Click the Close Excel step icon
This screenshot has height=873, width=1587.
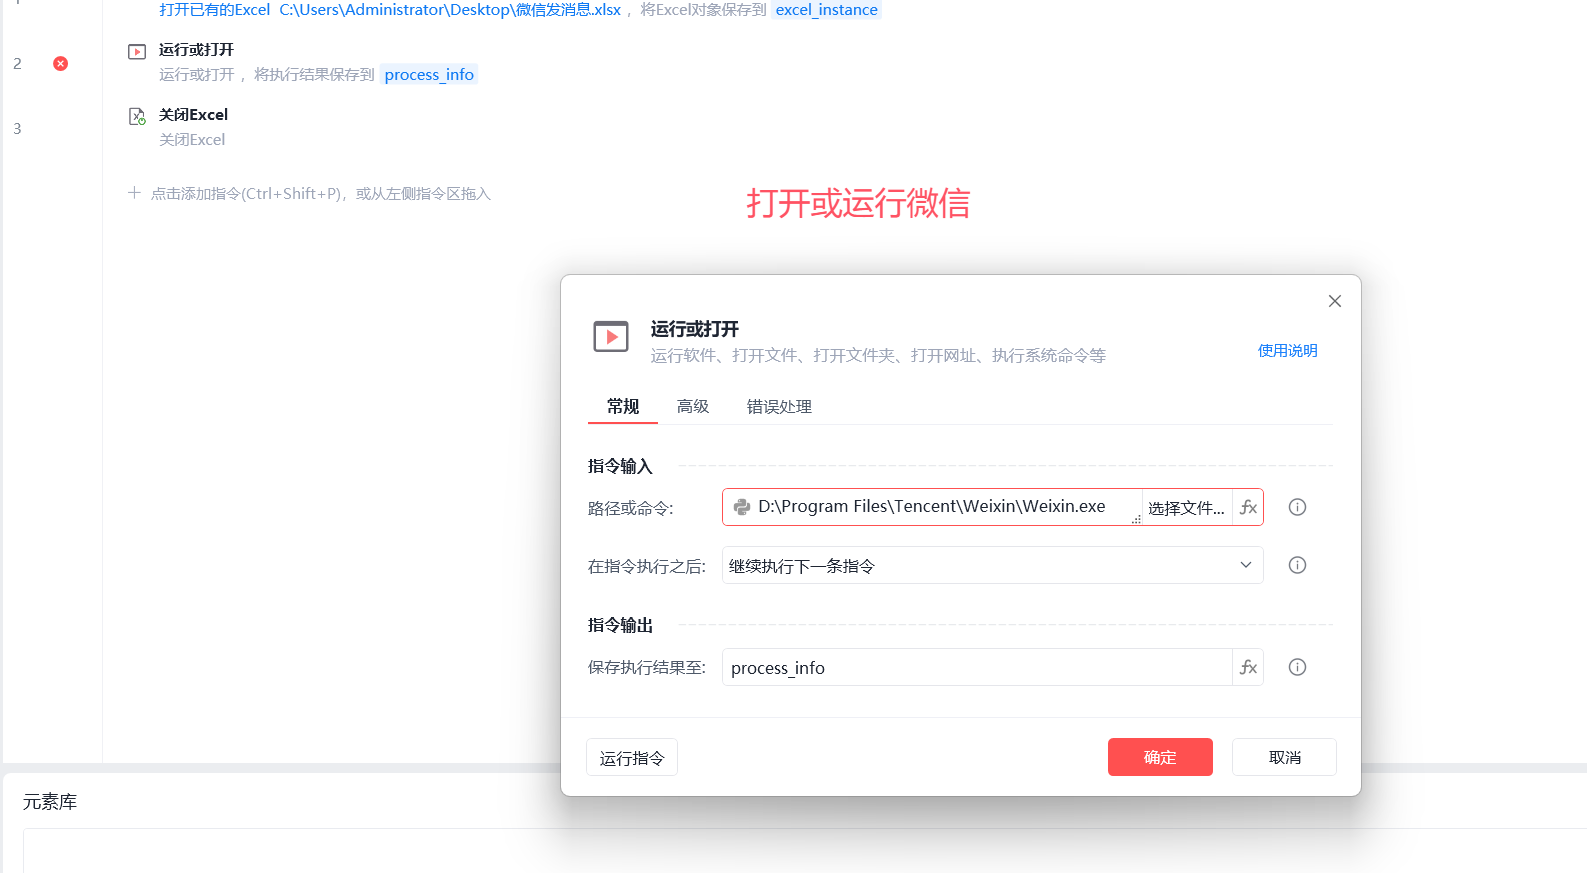pyautogui.click(x=137, y=116)
